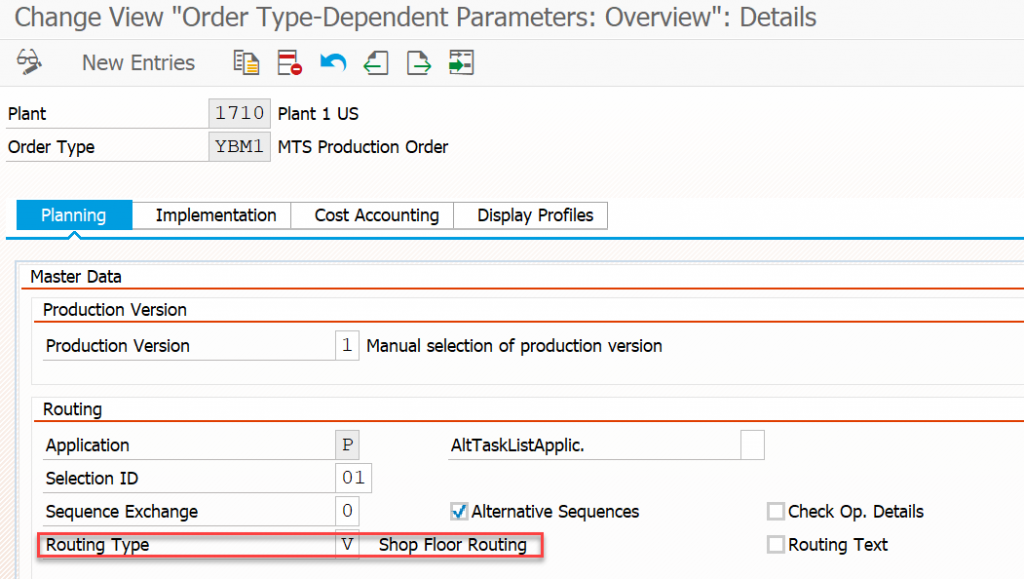This screenshot has height=579, width=1024.
Task: Click the Sequence Exchange field
Action: click(x=347, y=511)
